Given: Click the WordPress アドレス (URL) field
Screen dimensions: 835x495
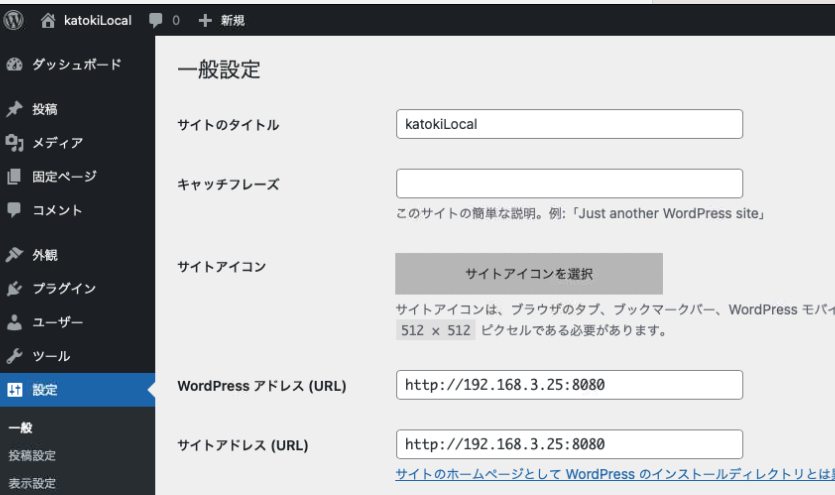Looking at the screenshot, I should click(x=569, y=385).
